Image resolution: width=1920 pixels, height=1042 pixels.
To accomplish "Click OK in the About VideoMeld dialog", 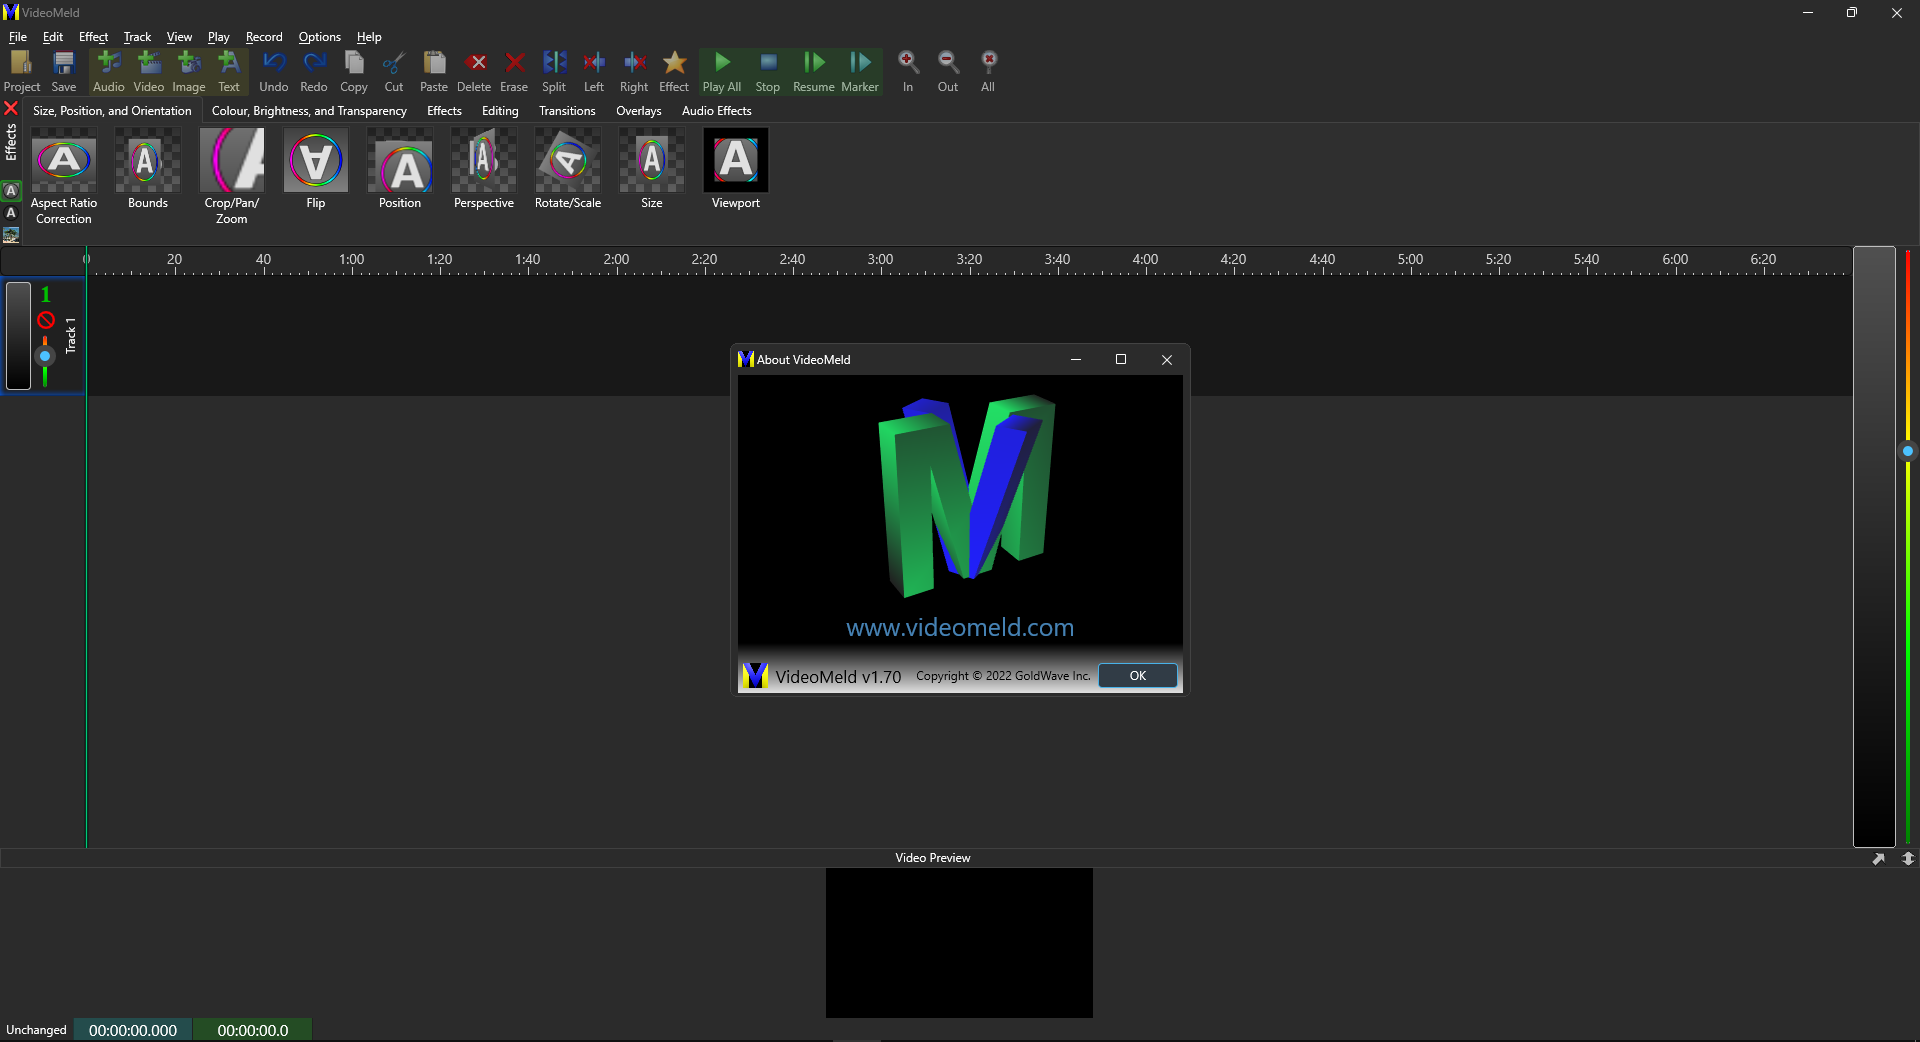I will [1138, 676].
